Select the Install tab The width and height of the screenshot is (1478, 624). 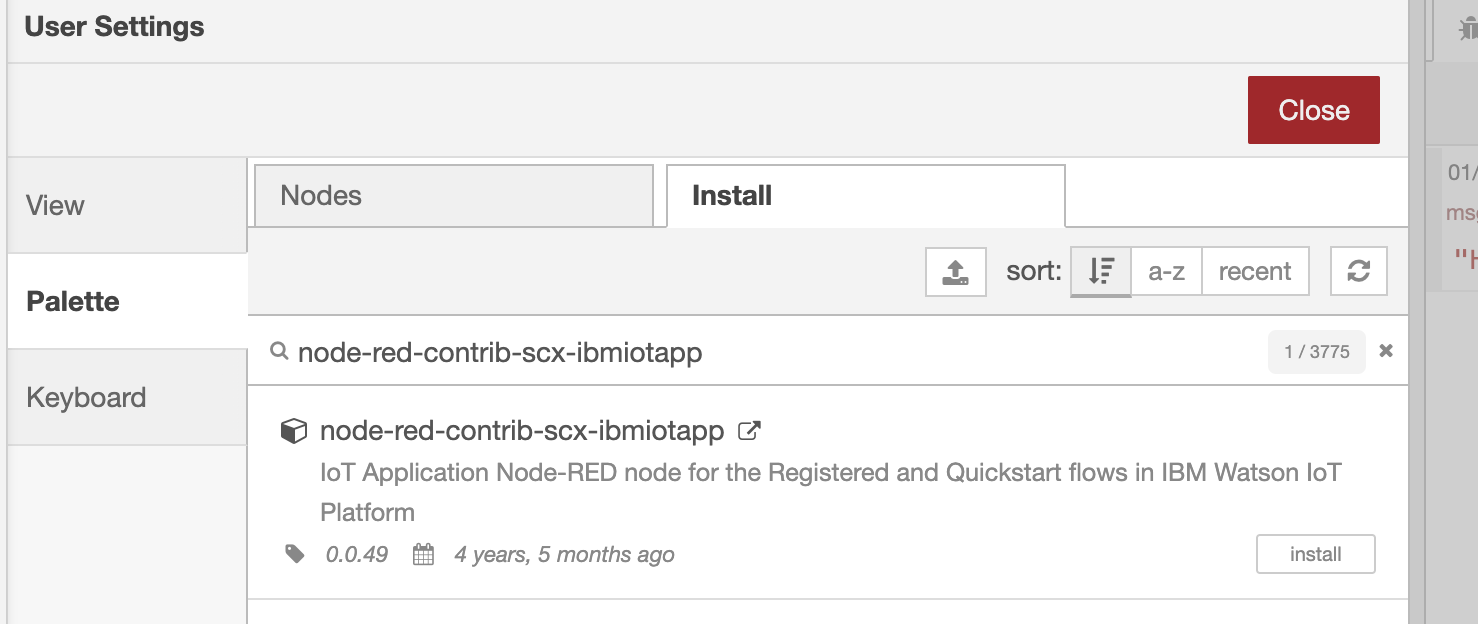(x=864, y=195)
